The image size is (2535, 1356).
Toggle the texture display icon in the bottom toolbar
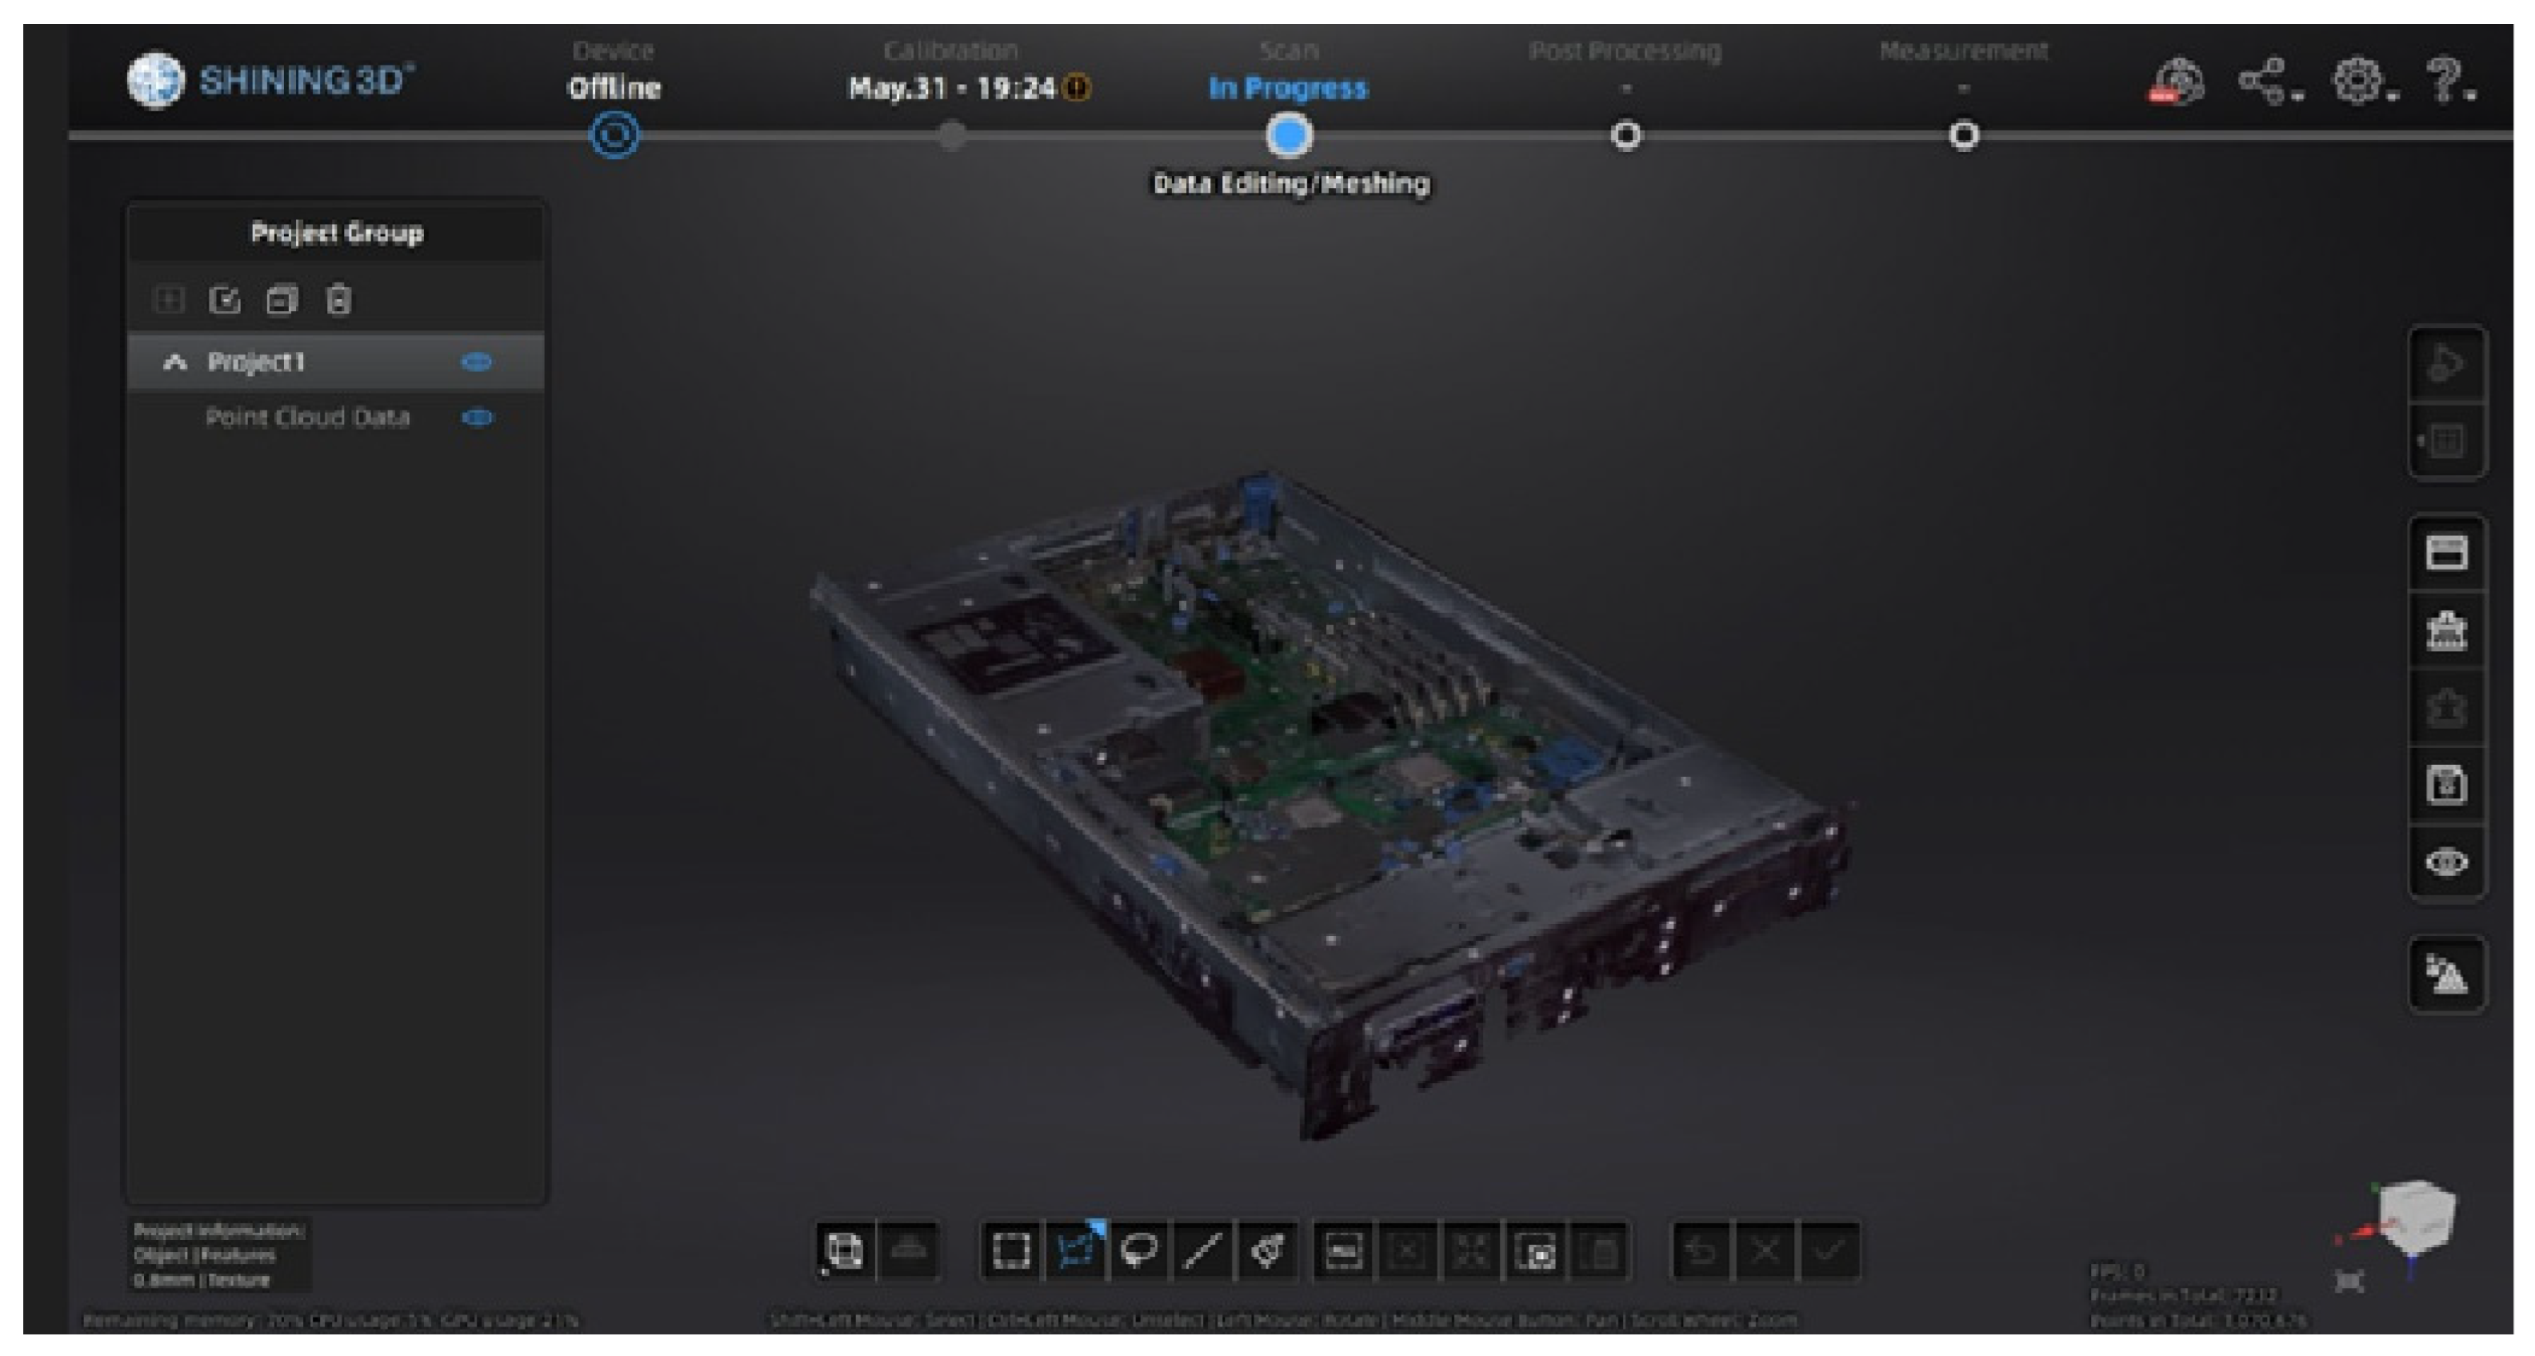point(908,1250)
